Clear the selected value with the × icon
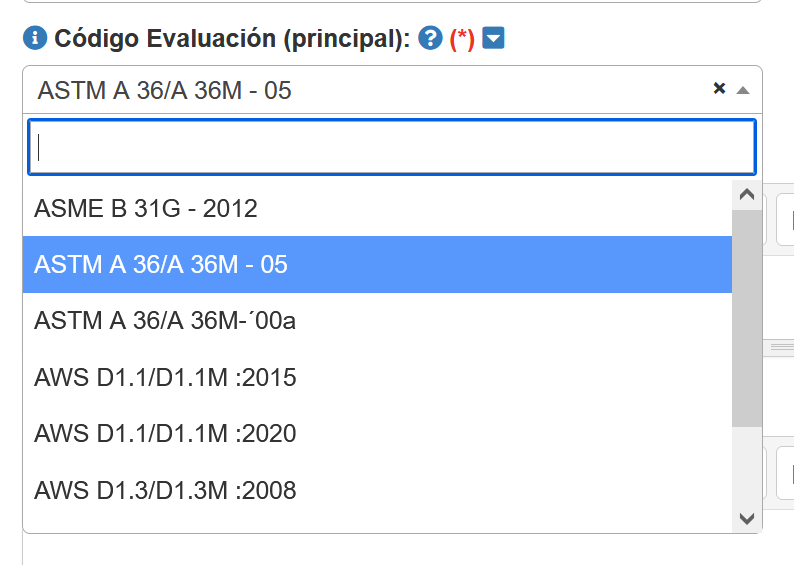This screenshot has width=794, height=565. 719,89
